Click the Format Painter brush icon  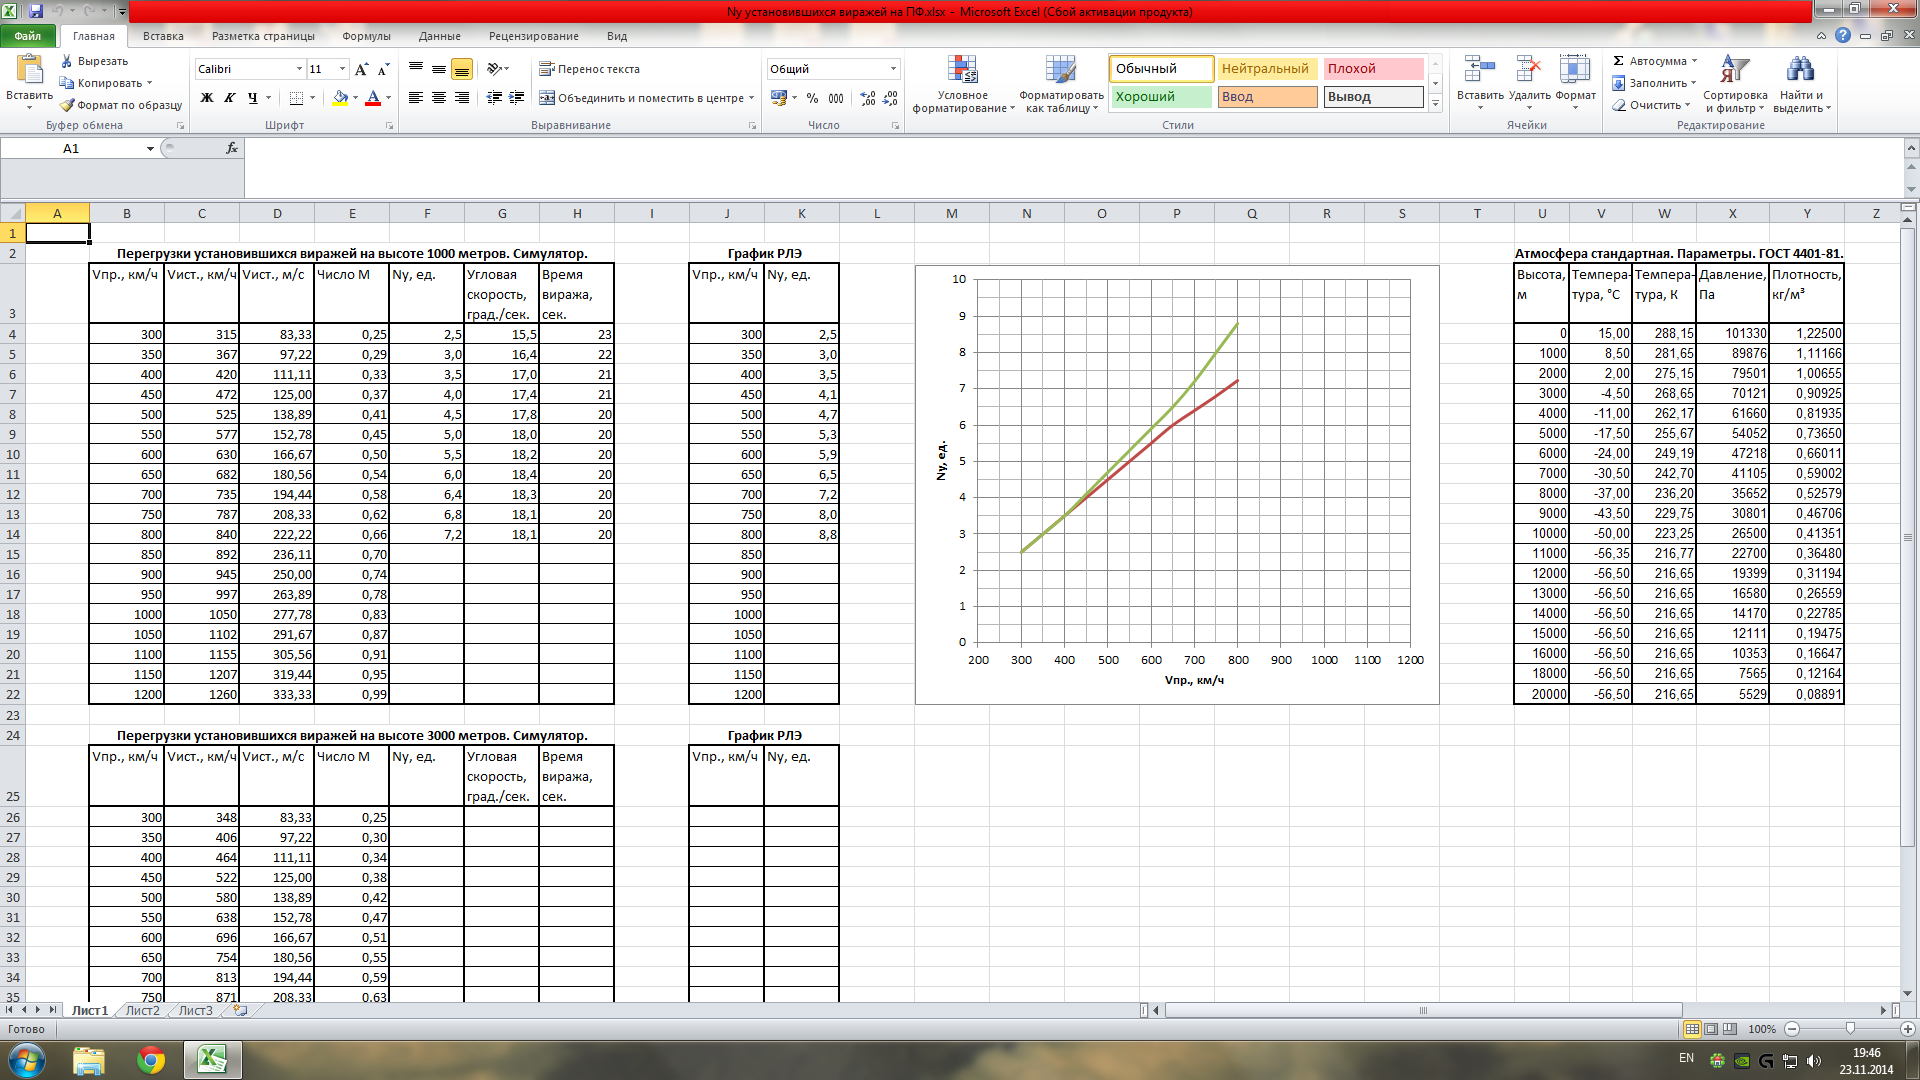[x=67, y=105]
